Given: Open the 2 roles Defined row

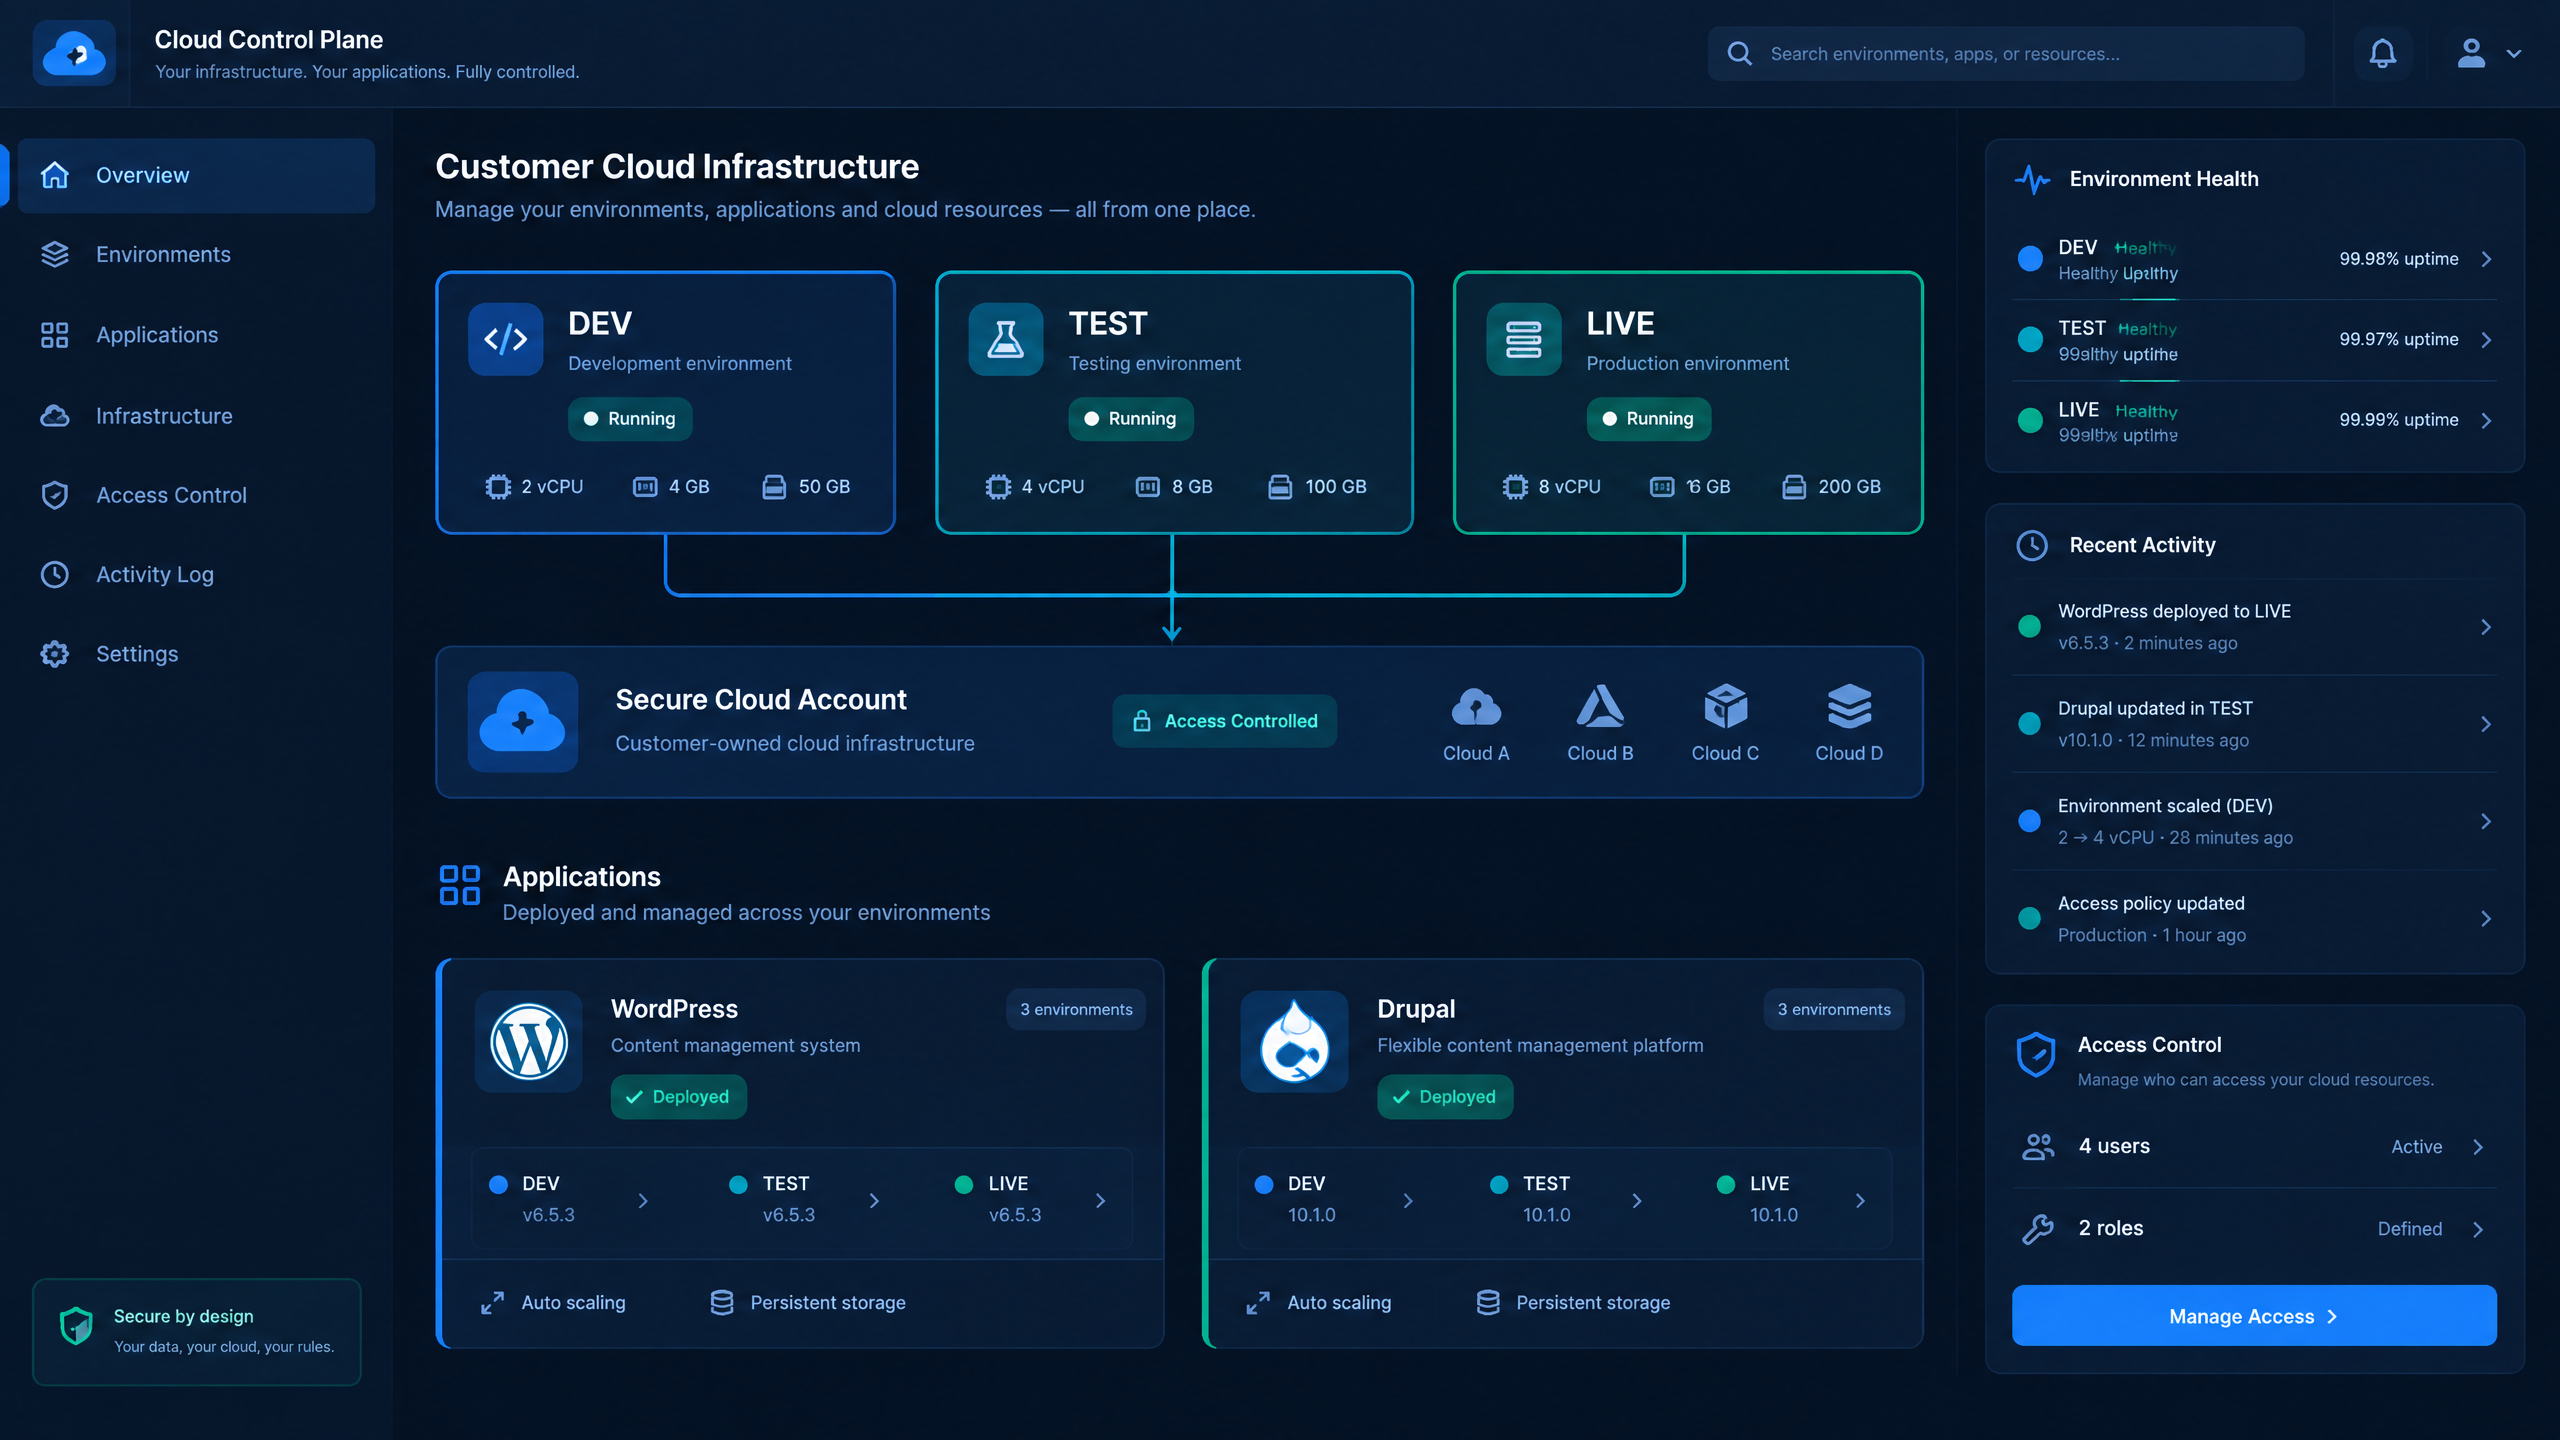Looking at the screenshot, I should pos(2254,1229).
